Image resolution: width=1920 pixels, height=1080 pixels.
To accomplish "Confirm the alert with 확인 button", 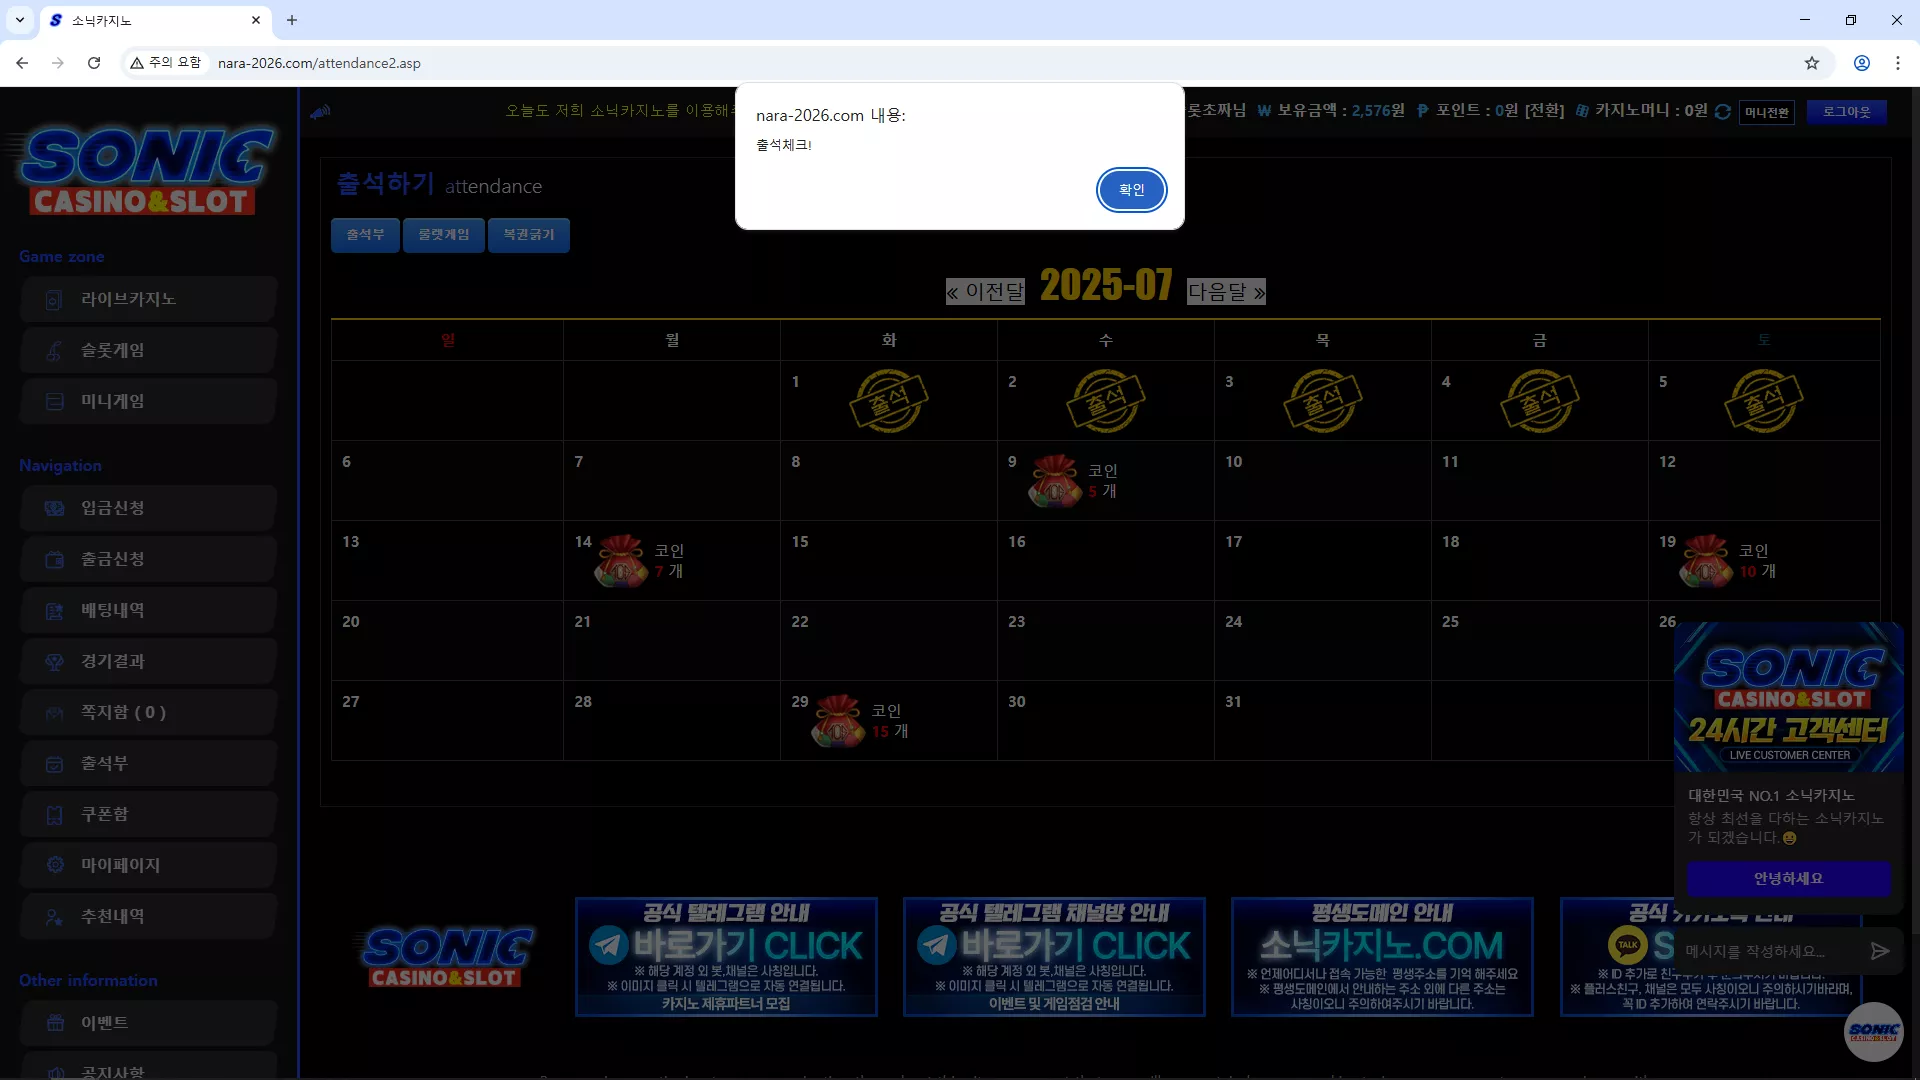I will 1131,190.
